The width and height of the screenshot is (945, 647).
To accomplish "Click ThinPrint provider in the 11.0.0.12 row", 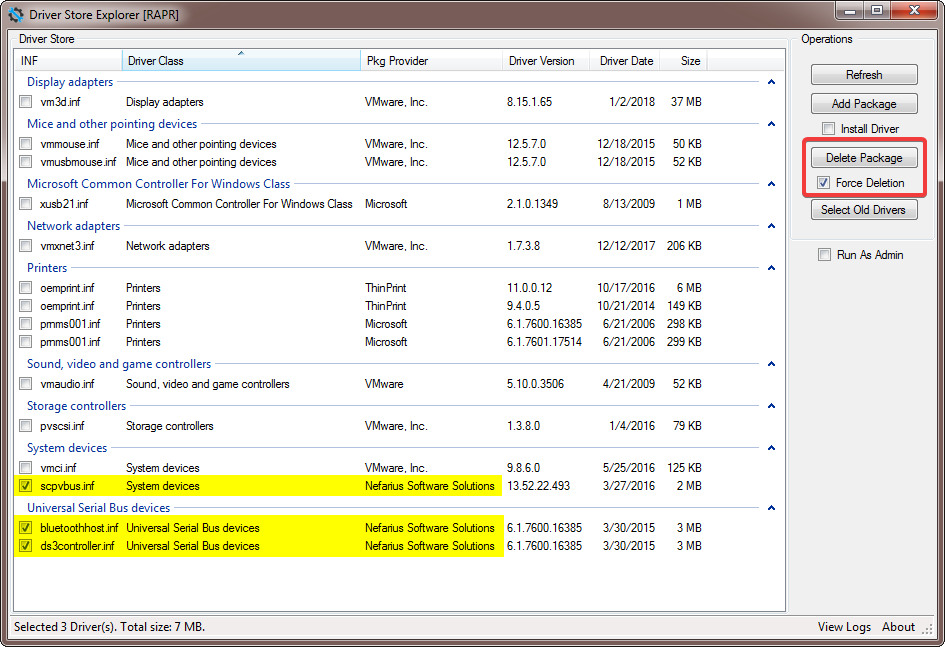I will [x=386, y=288].
